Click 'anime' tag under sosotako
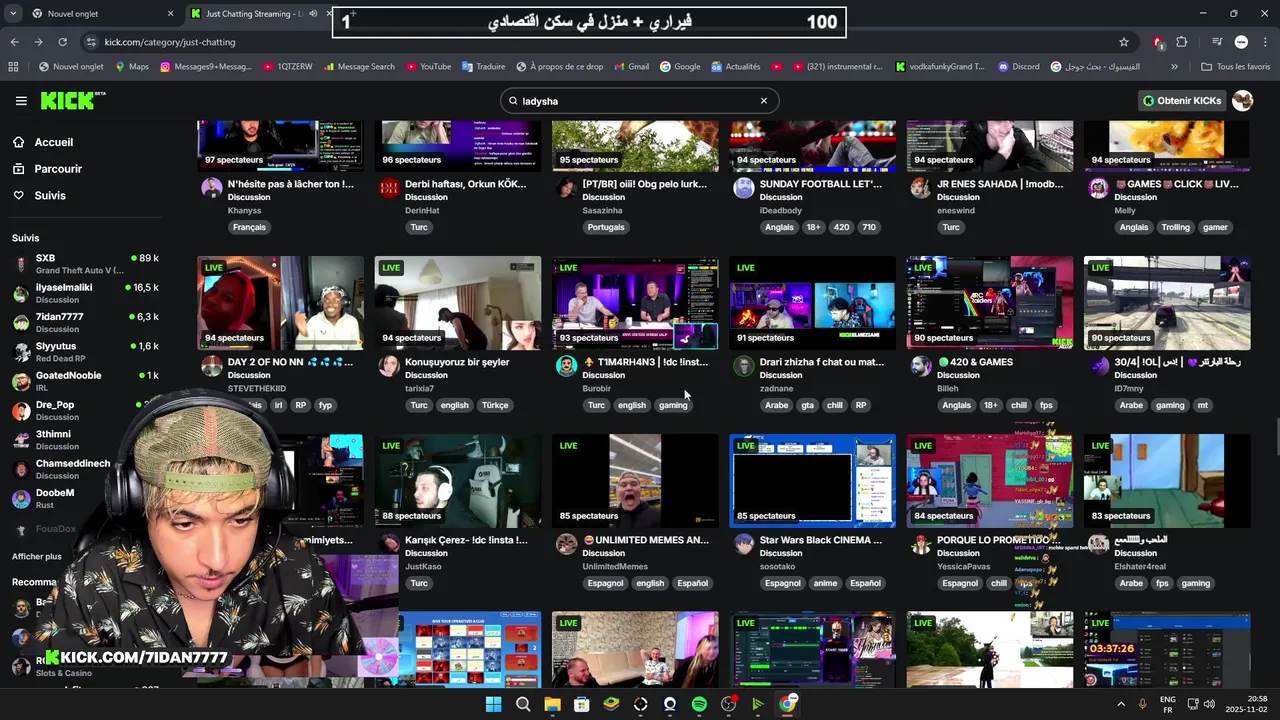The width and height of the screenshot is (1280, 720). 825,583
